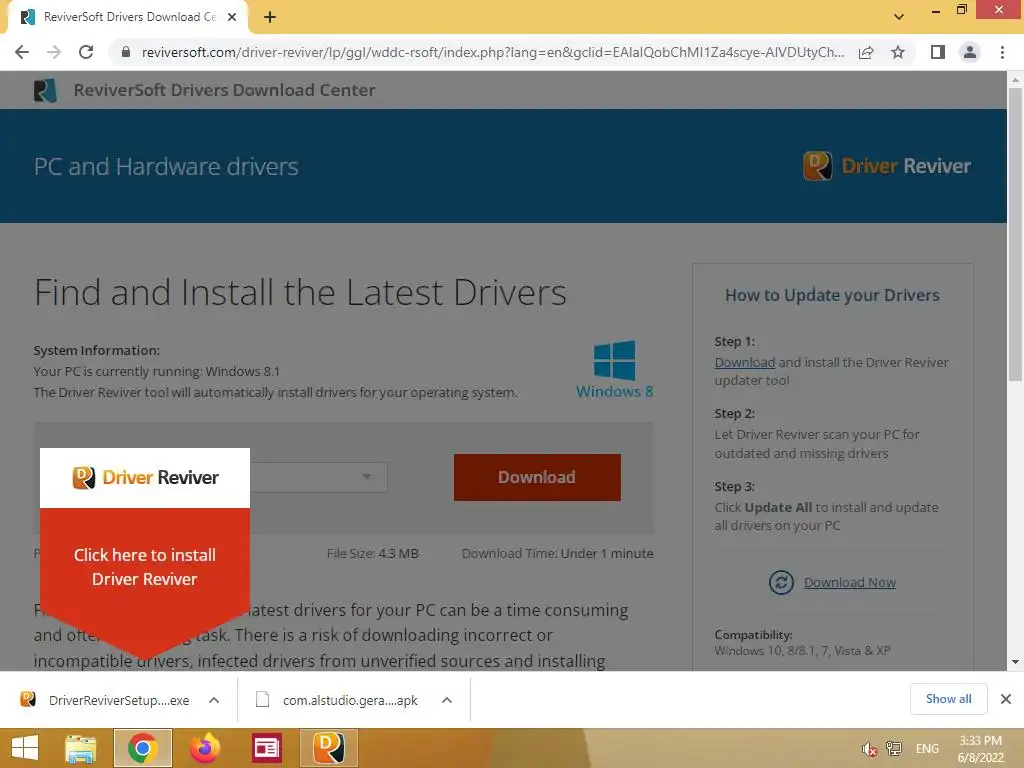Switch to Chrome in the taskbar
Screen dimensions: 1024x768
[142, 748]
